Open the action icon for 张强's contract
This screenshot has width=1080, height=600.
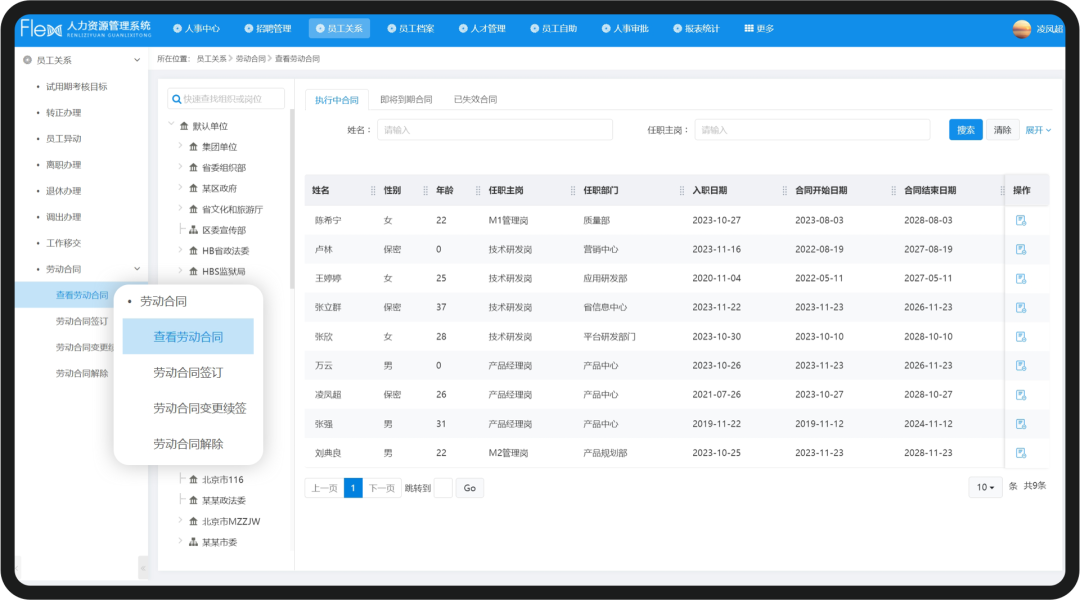pyautogui.click(x=1021, y=424)
